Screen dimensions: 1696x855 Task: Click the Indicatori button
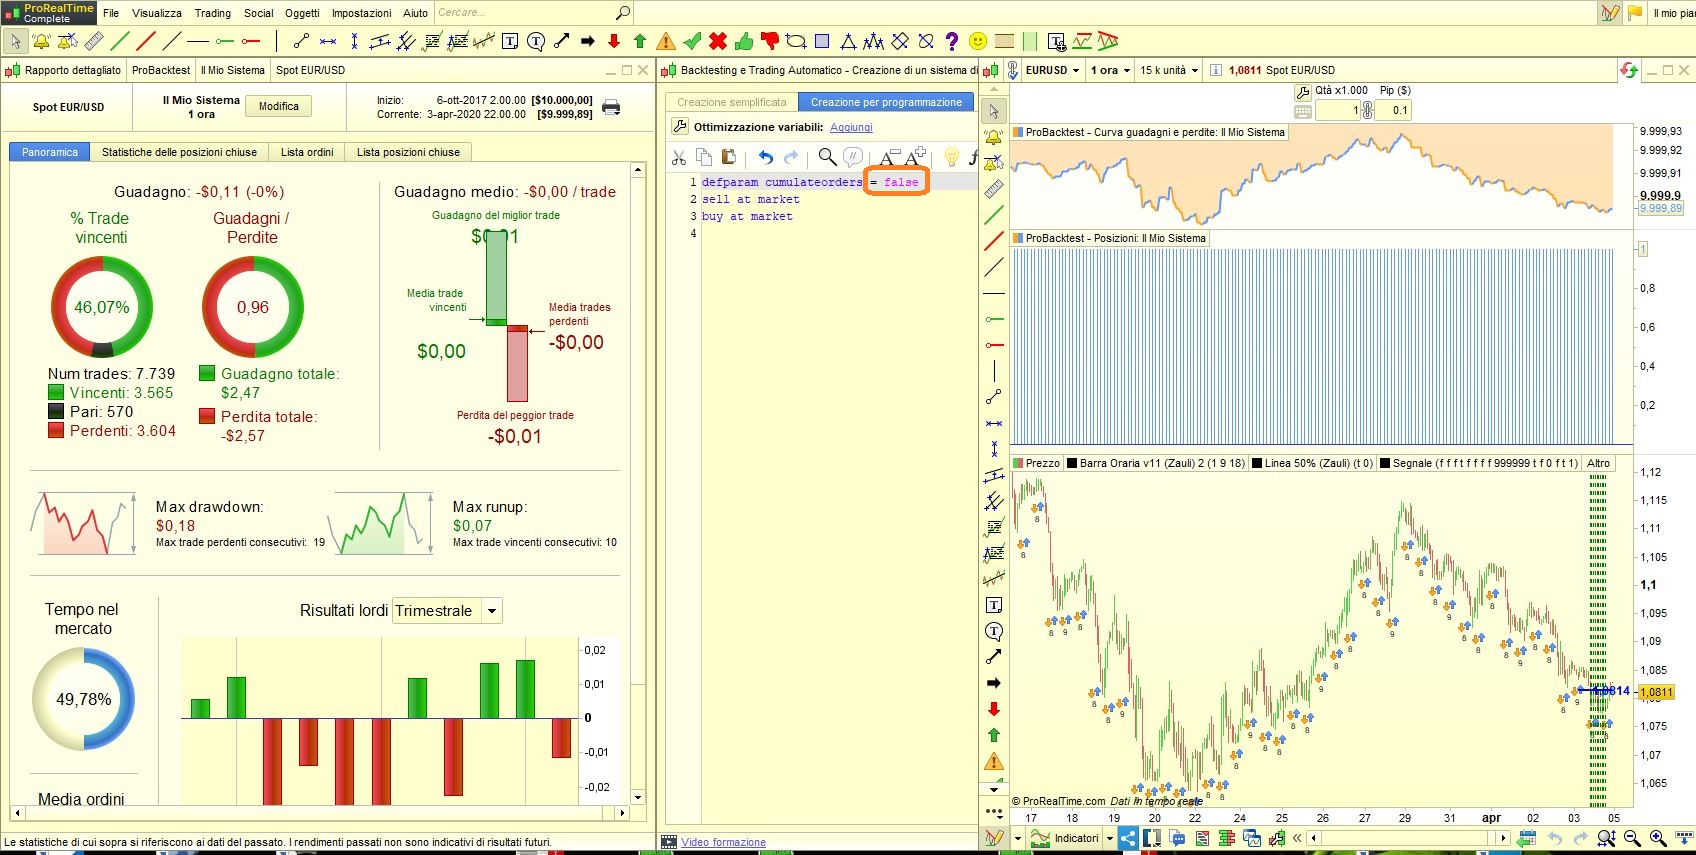pyautogui.click(x=1066, y=838)
